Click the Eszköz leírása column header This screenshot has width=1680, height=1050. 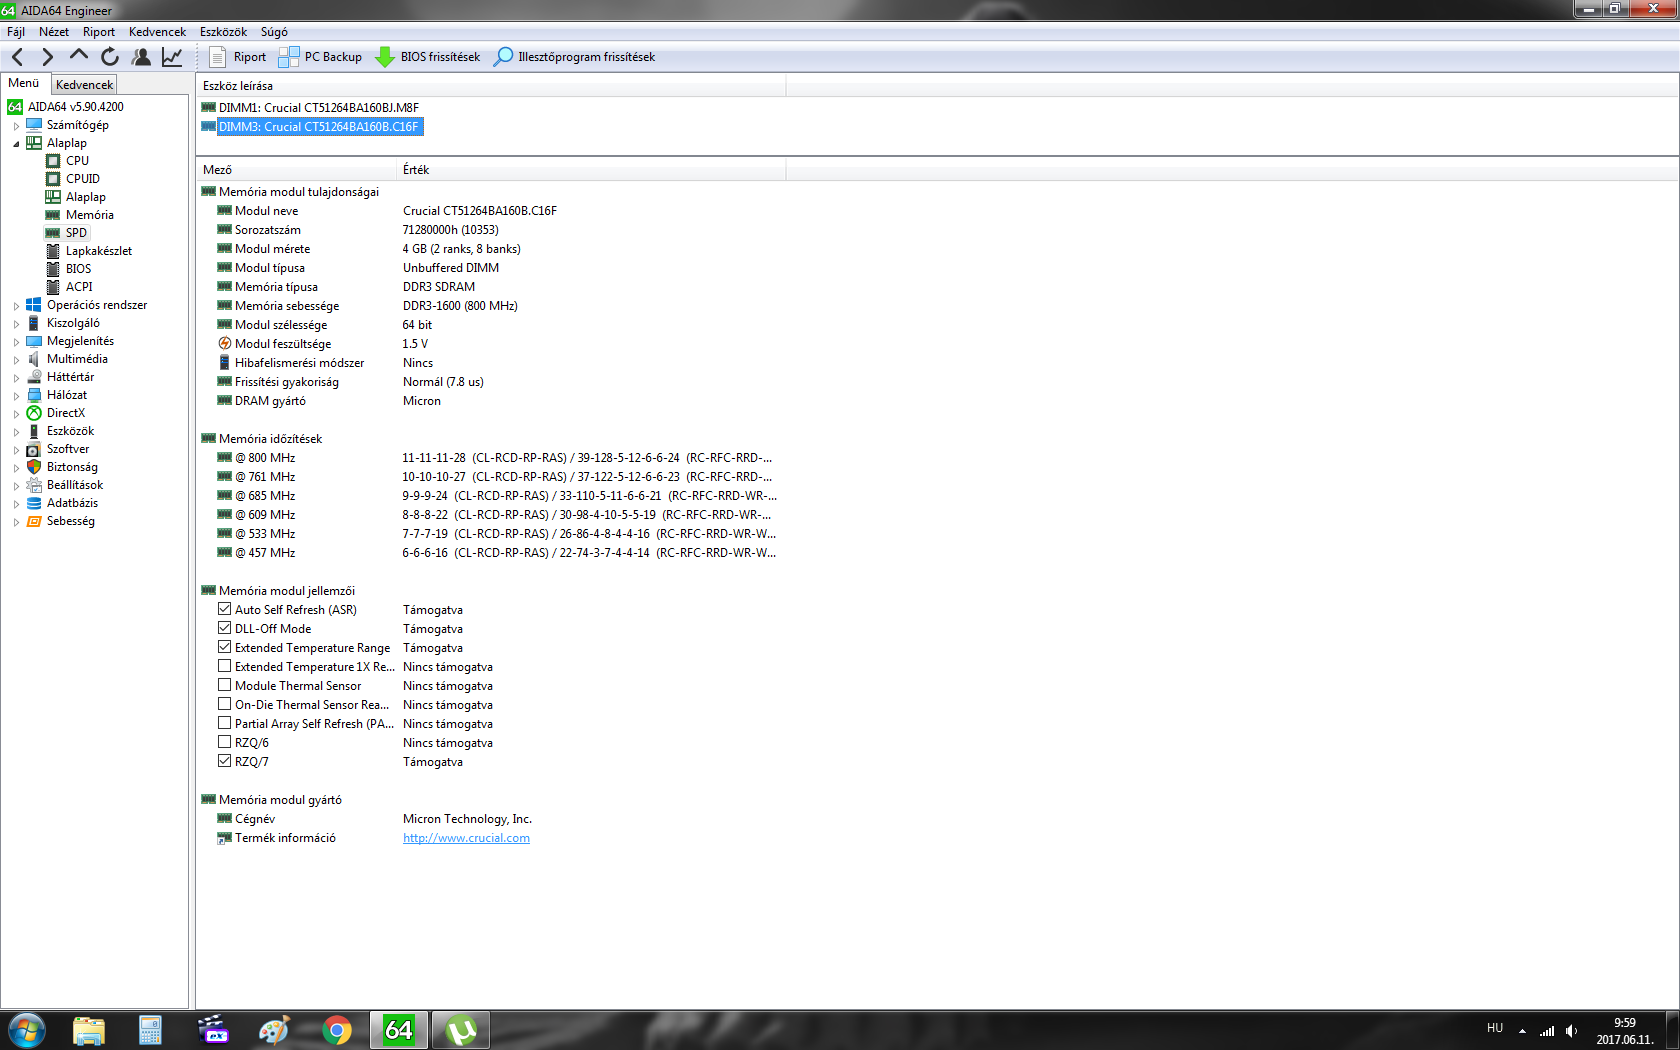click(491, 86)
